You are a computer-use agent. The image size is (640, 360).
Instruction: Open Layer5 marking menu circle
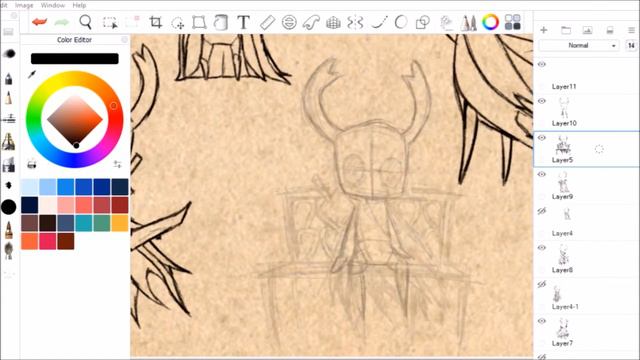(599, 149)
